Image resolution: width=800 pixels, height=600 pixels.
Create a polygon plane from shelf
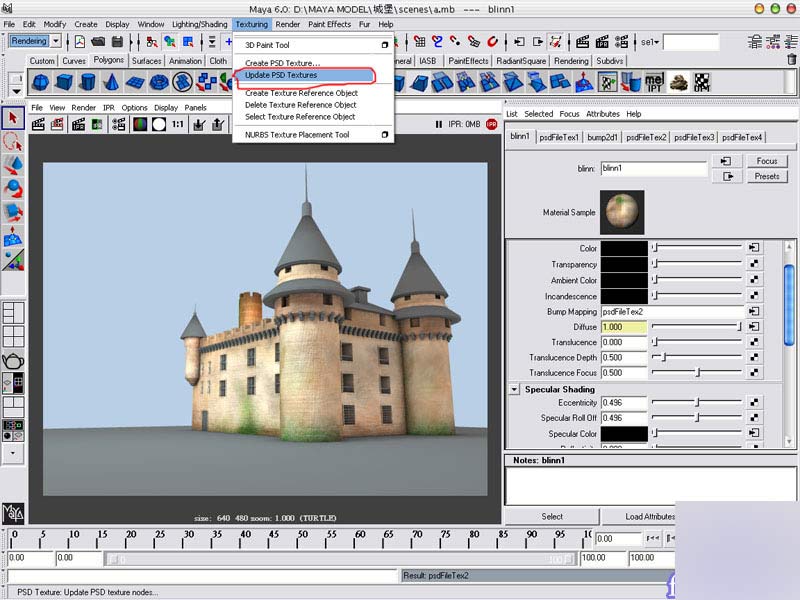[x=135, y=82]
